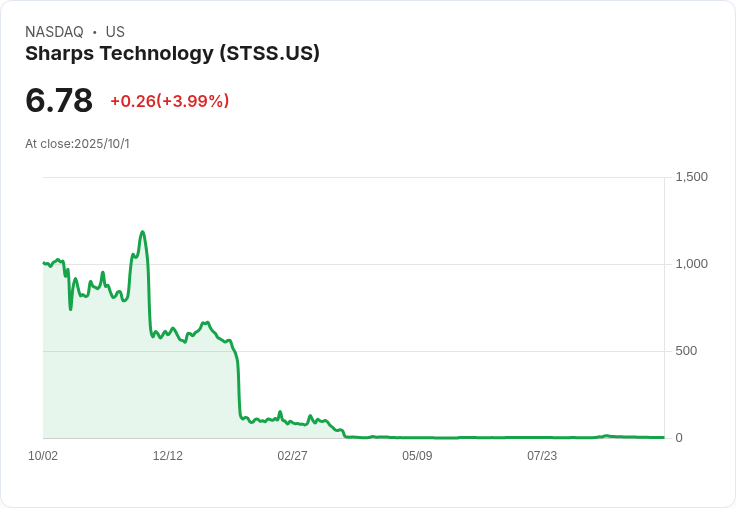Select the 10/02 date on x-axis

(x=43, y=456)
